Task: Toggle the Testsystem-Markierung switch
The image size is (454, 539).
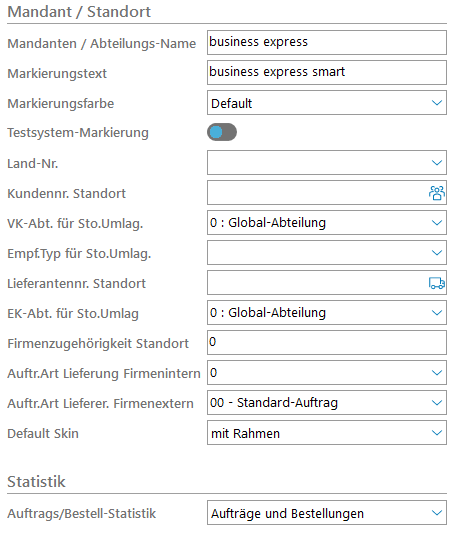Action: [222, 132]
